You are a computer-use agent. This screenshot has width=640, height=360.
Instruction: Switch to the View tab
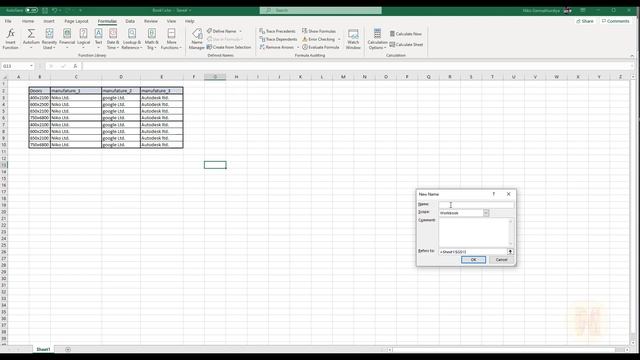171,21
